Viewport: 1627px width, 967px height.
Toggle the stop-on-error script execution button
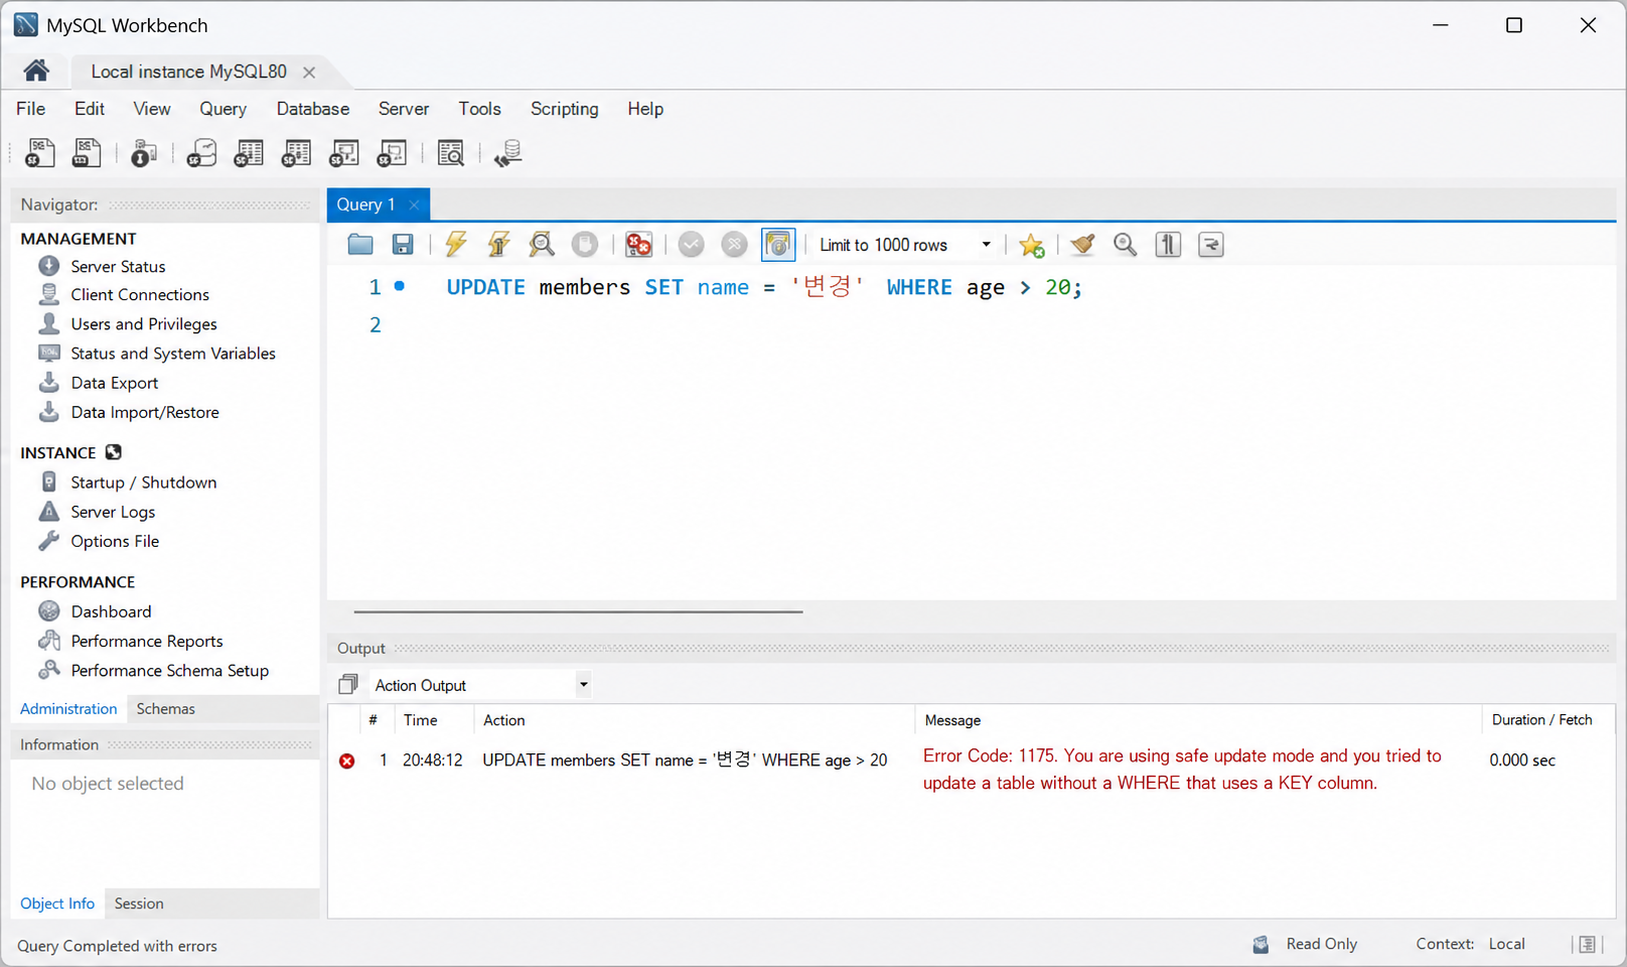(x=638, y=244)
